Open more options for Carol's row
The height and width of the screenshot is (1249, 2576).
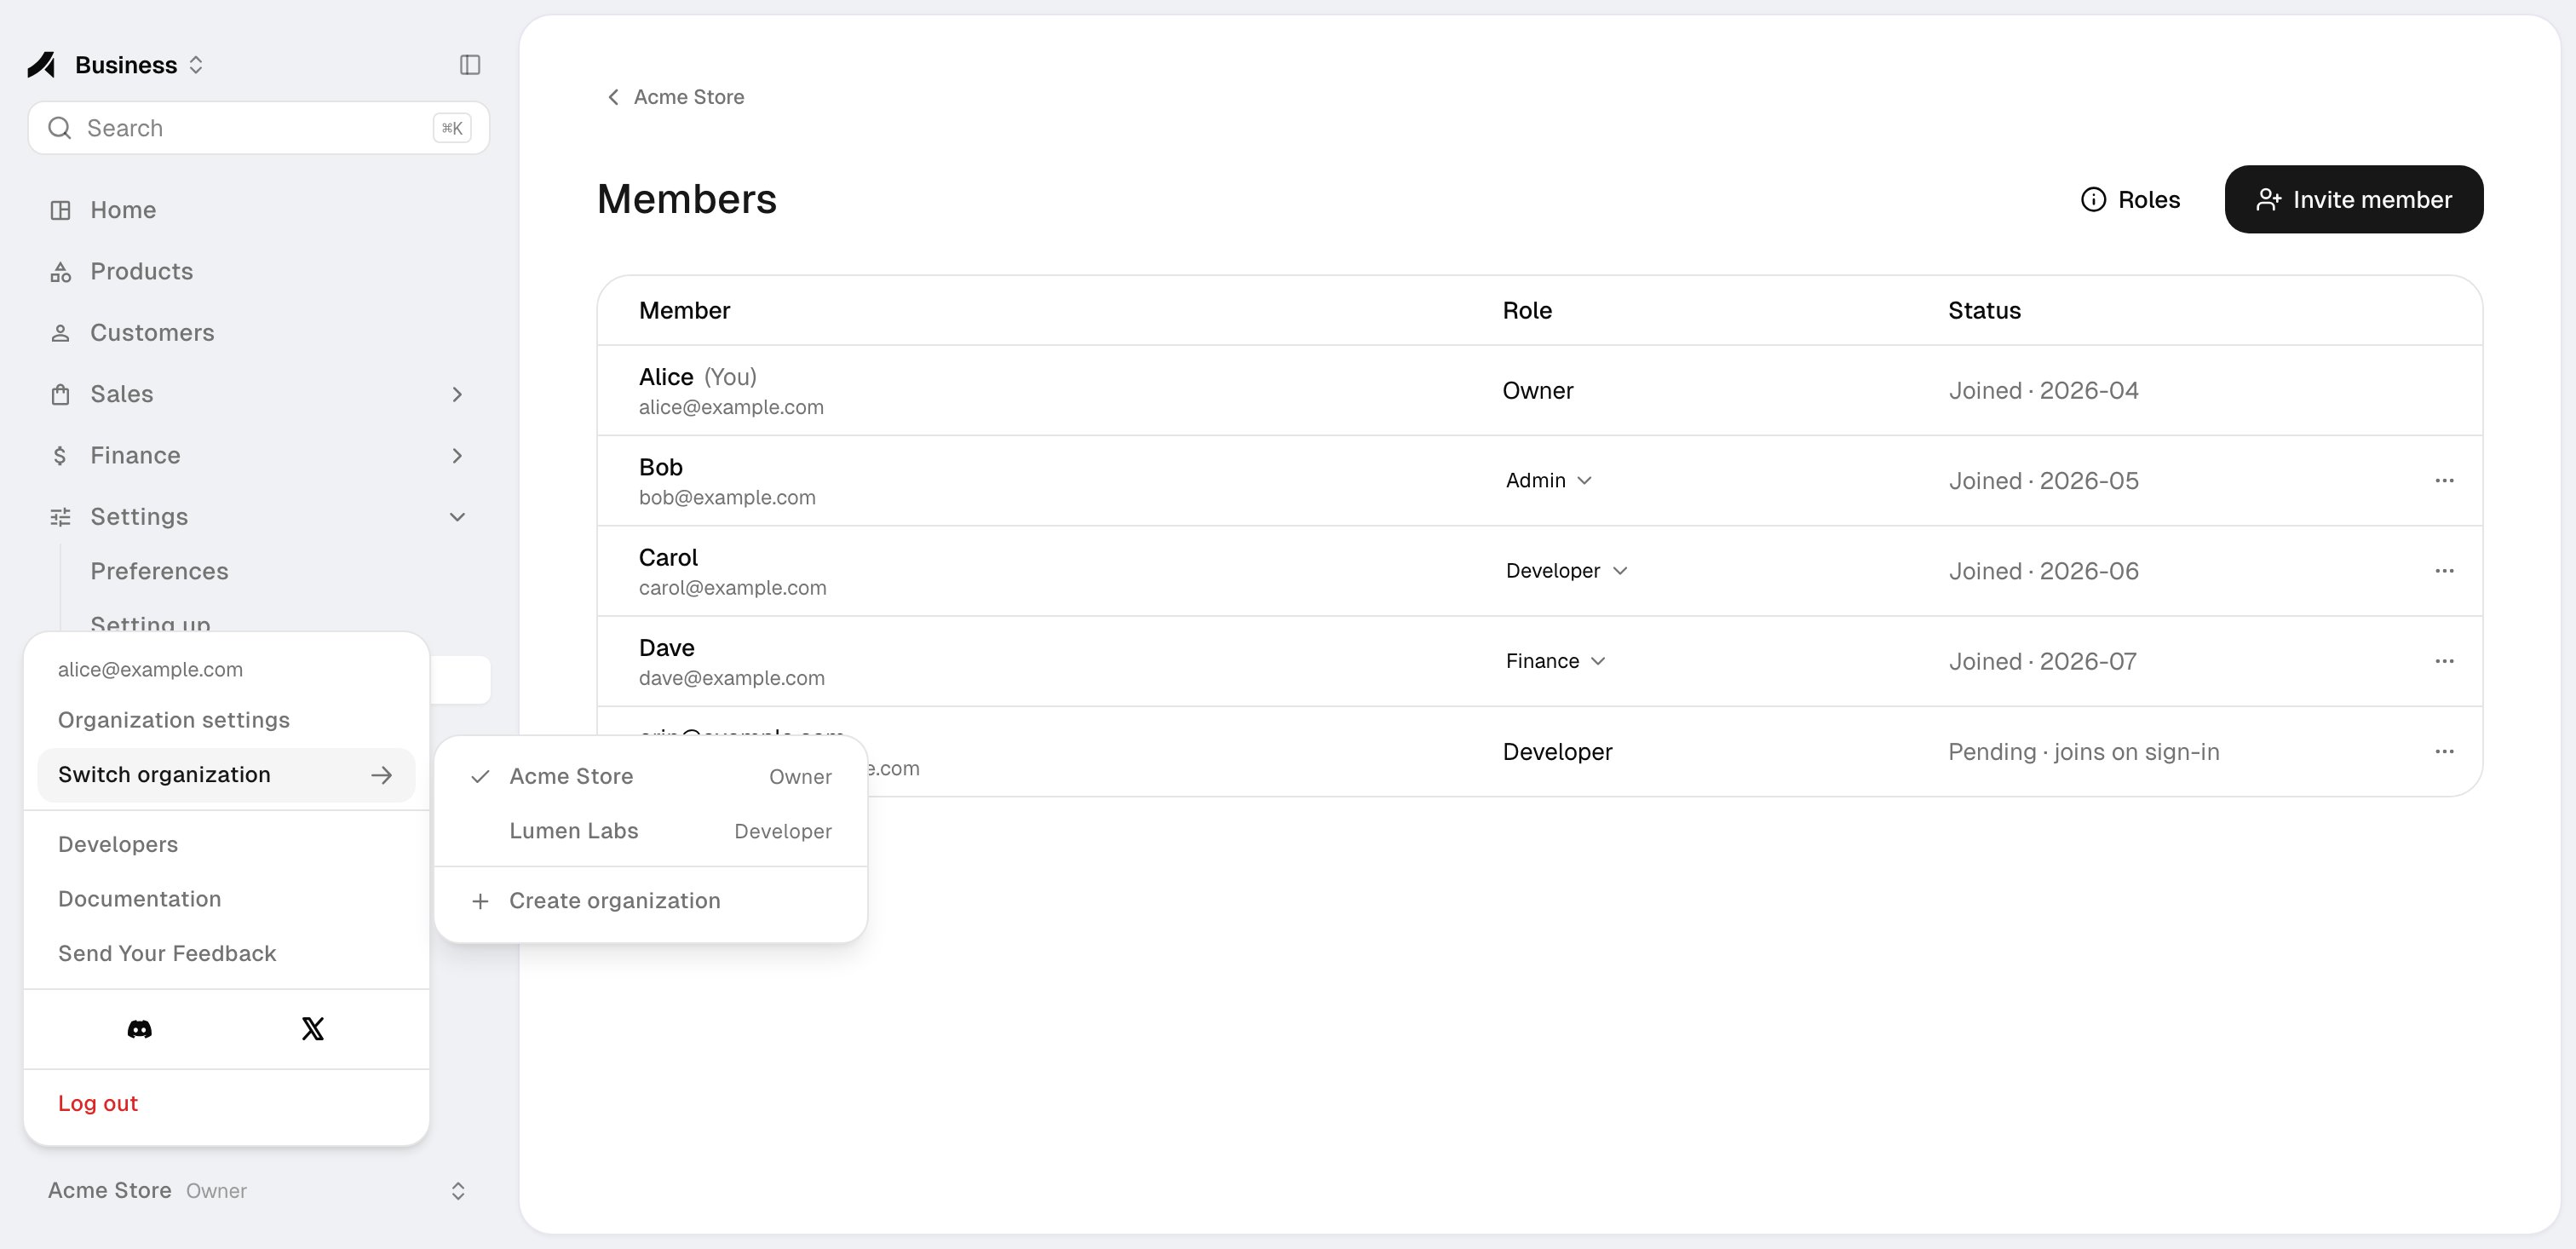tap(2444, 571)
